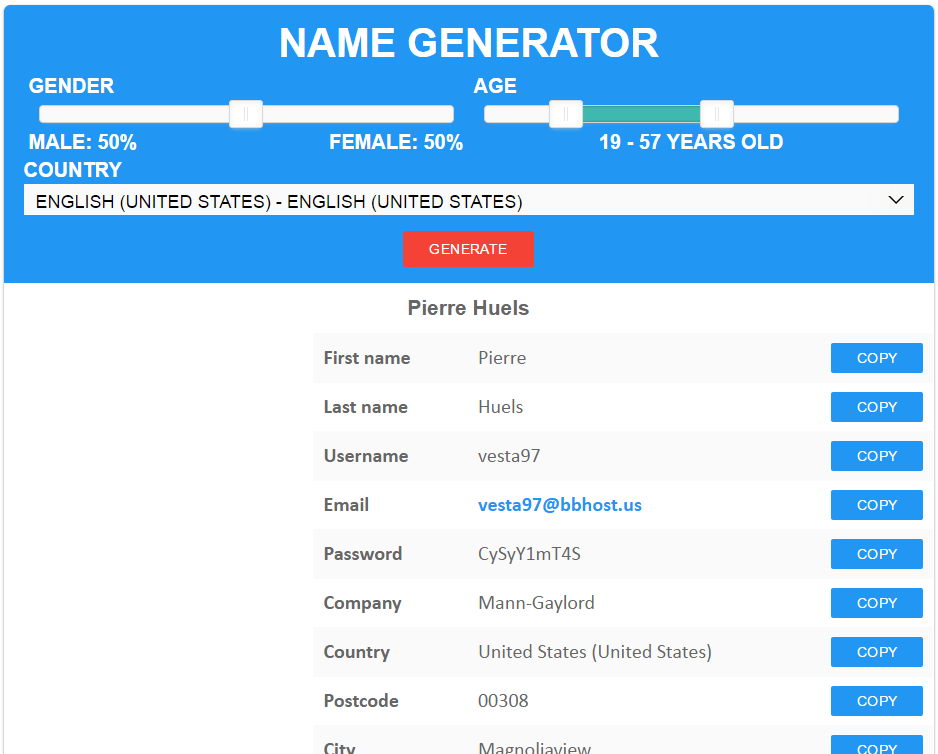The image size is (938, 754).
Task: Copy the Last name Huels
Action: 876,407
